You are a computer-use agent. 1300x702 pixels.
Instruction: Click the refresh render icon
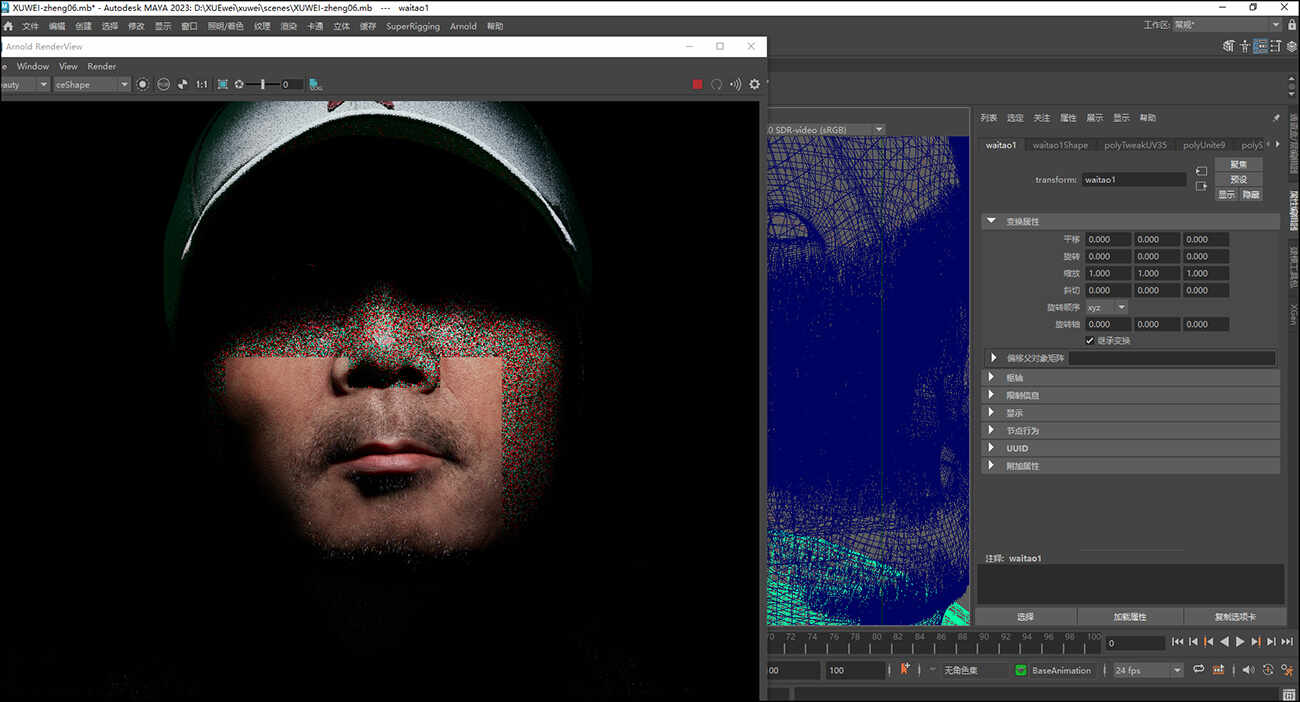pos(716,85)
